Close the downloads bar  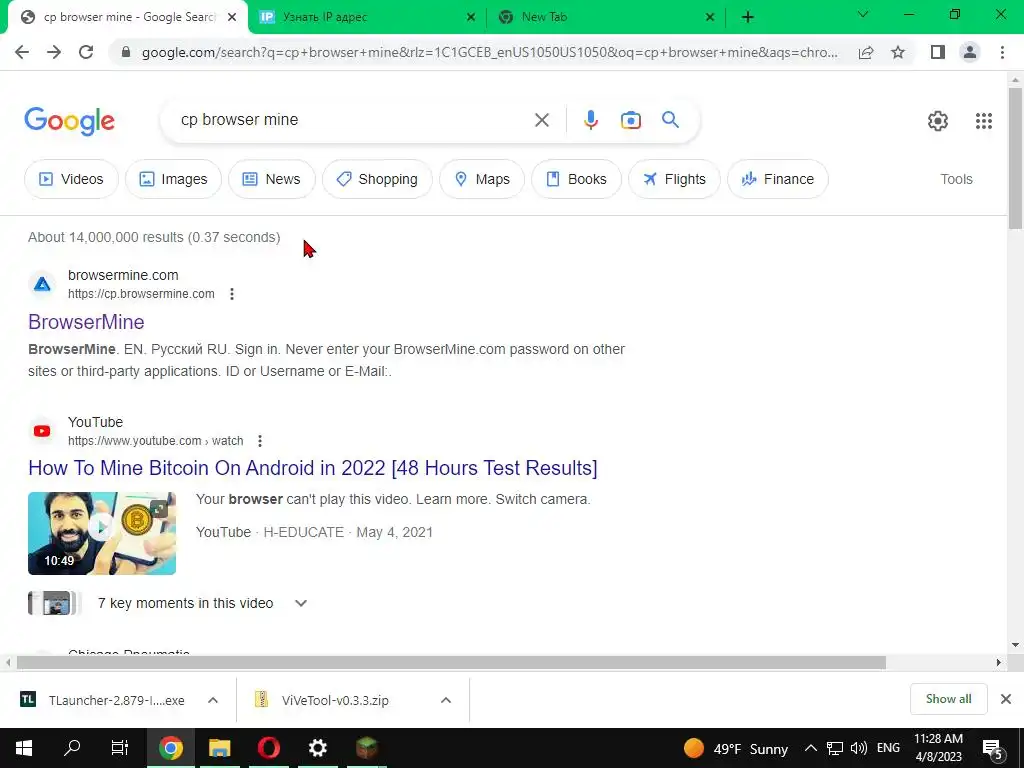click(1006, 699)
